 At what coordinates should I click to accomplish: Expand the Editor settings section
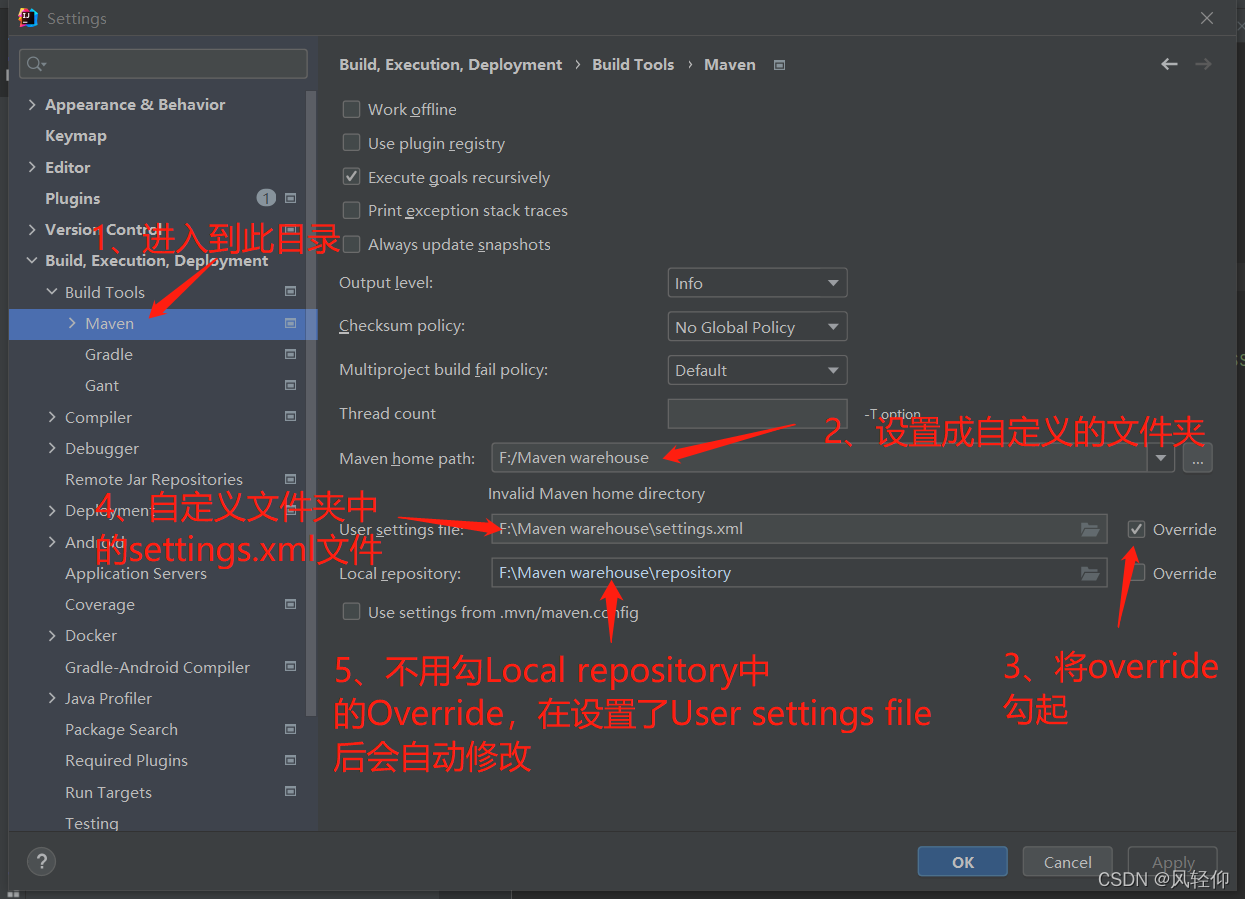click(x=32, y=167)
